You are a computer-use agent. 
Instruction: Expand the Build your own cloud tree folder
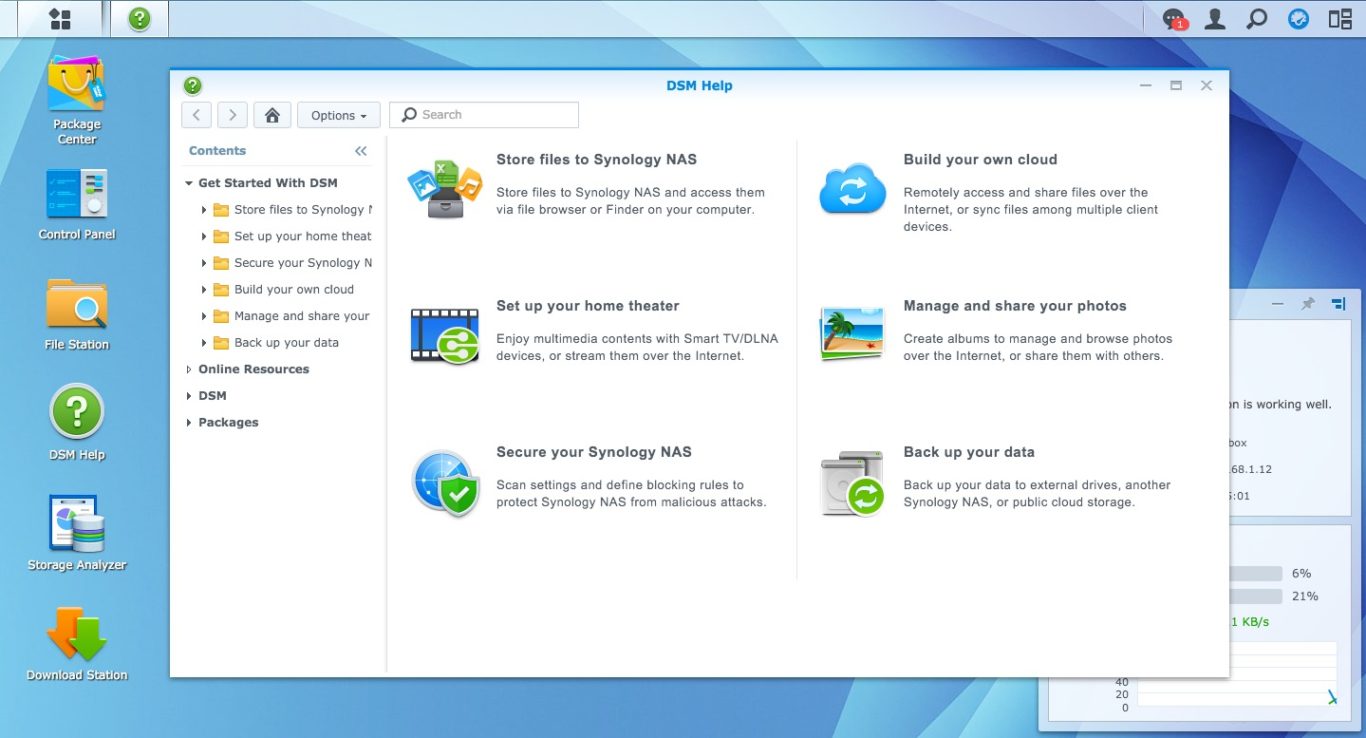tap(203, 290)
